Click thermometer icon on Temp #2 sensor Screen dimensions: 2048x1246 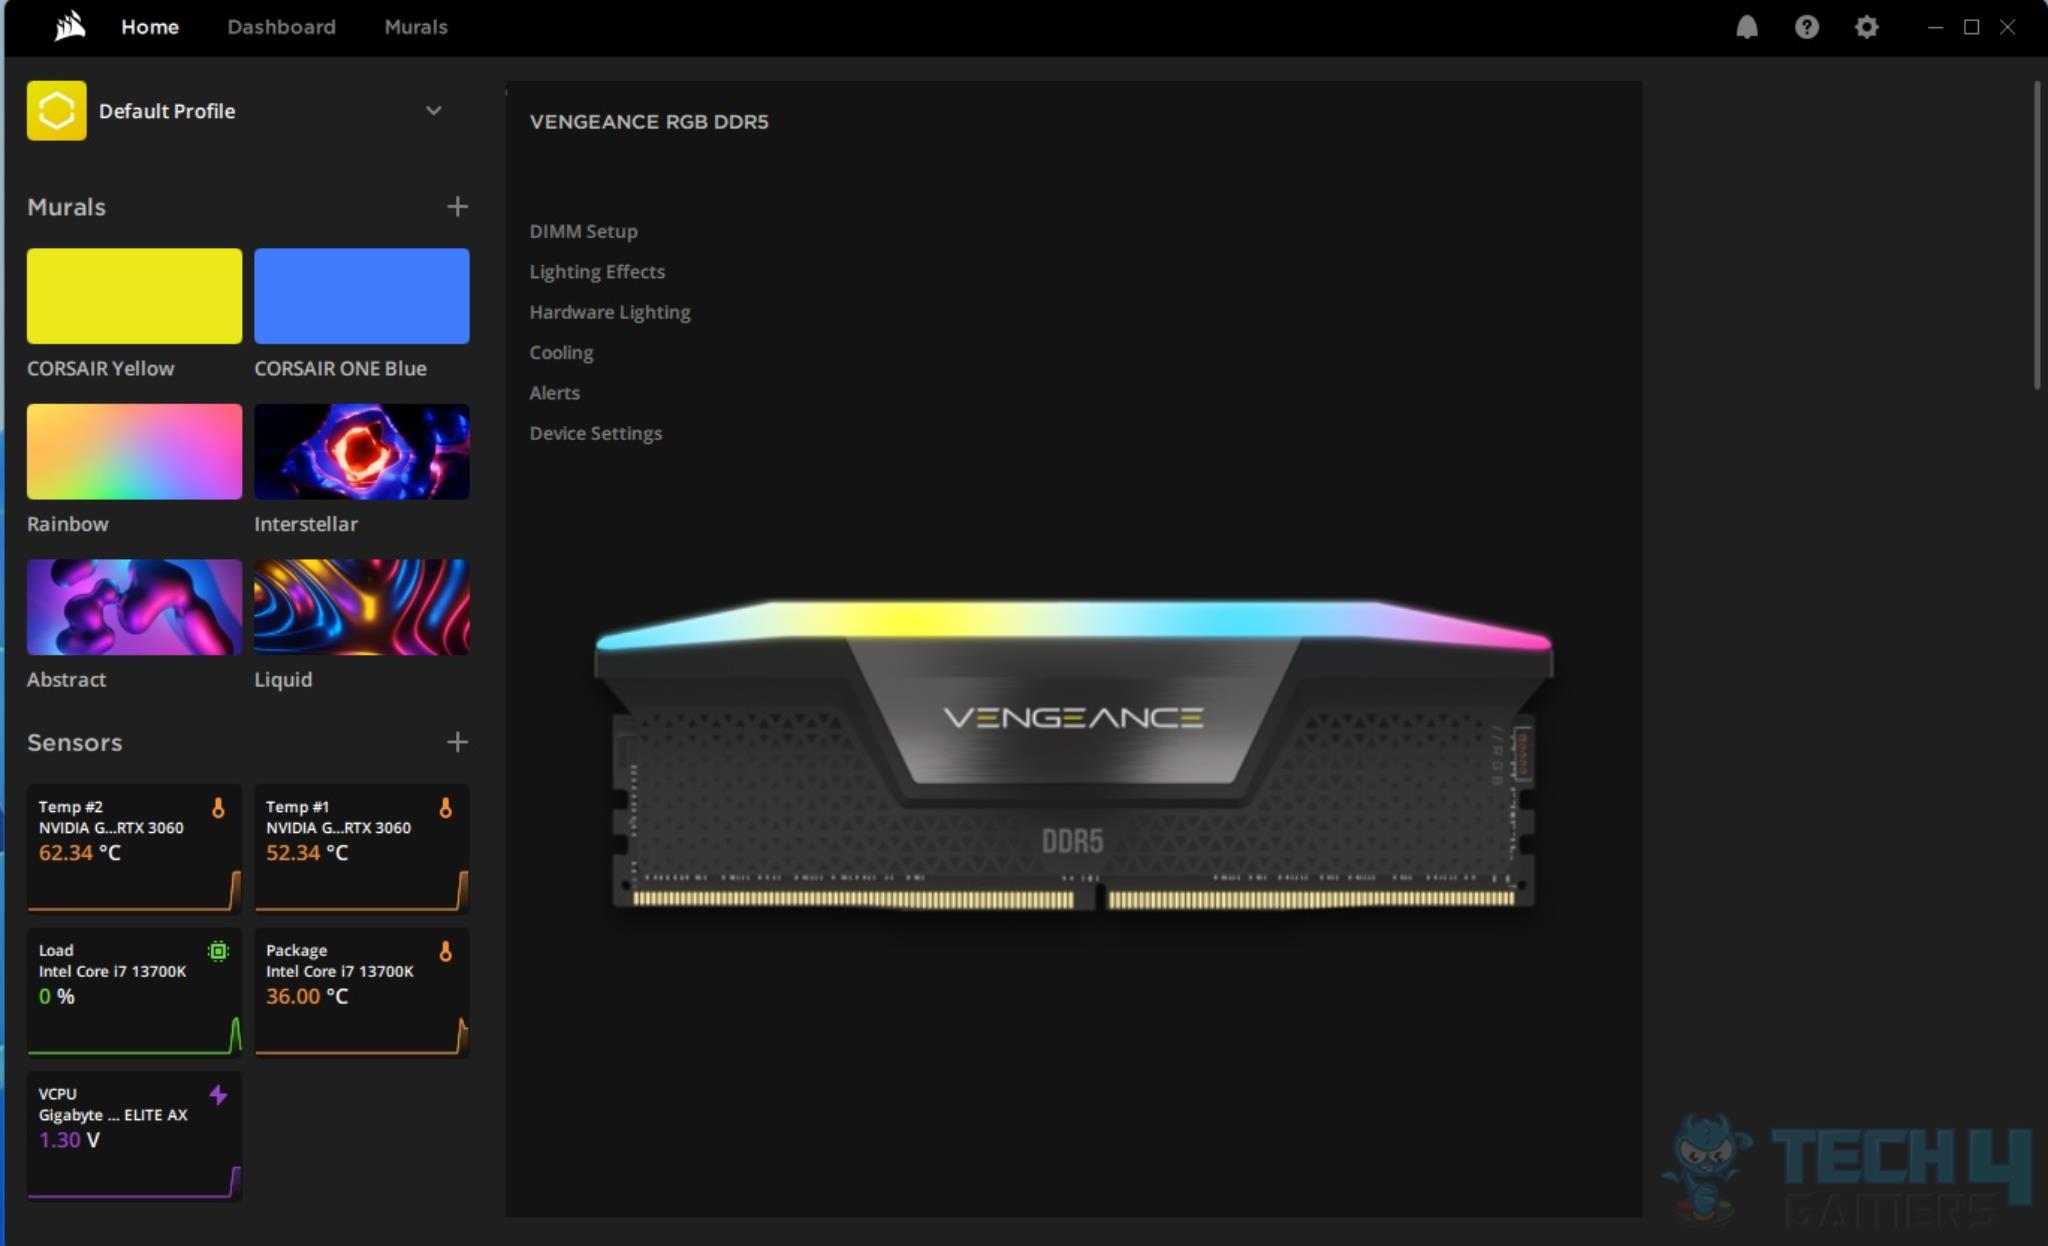pyautogui.click(x=218, y=808)
